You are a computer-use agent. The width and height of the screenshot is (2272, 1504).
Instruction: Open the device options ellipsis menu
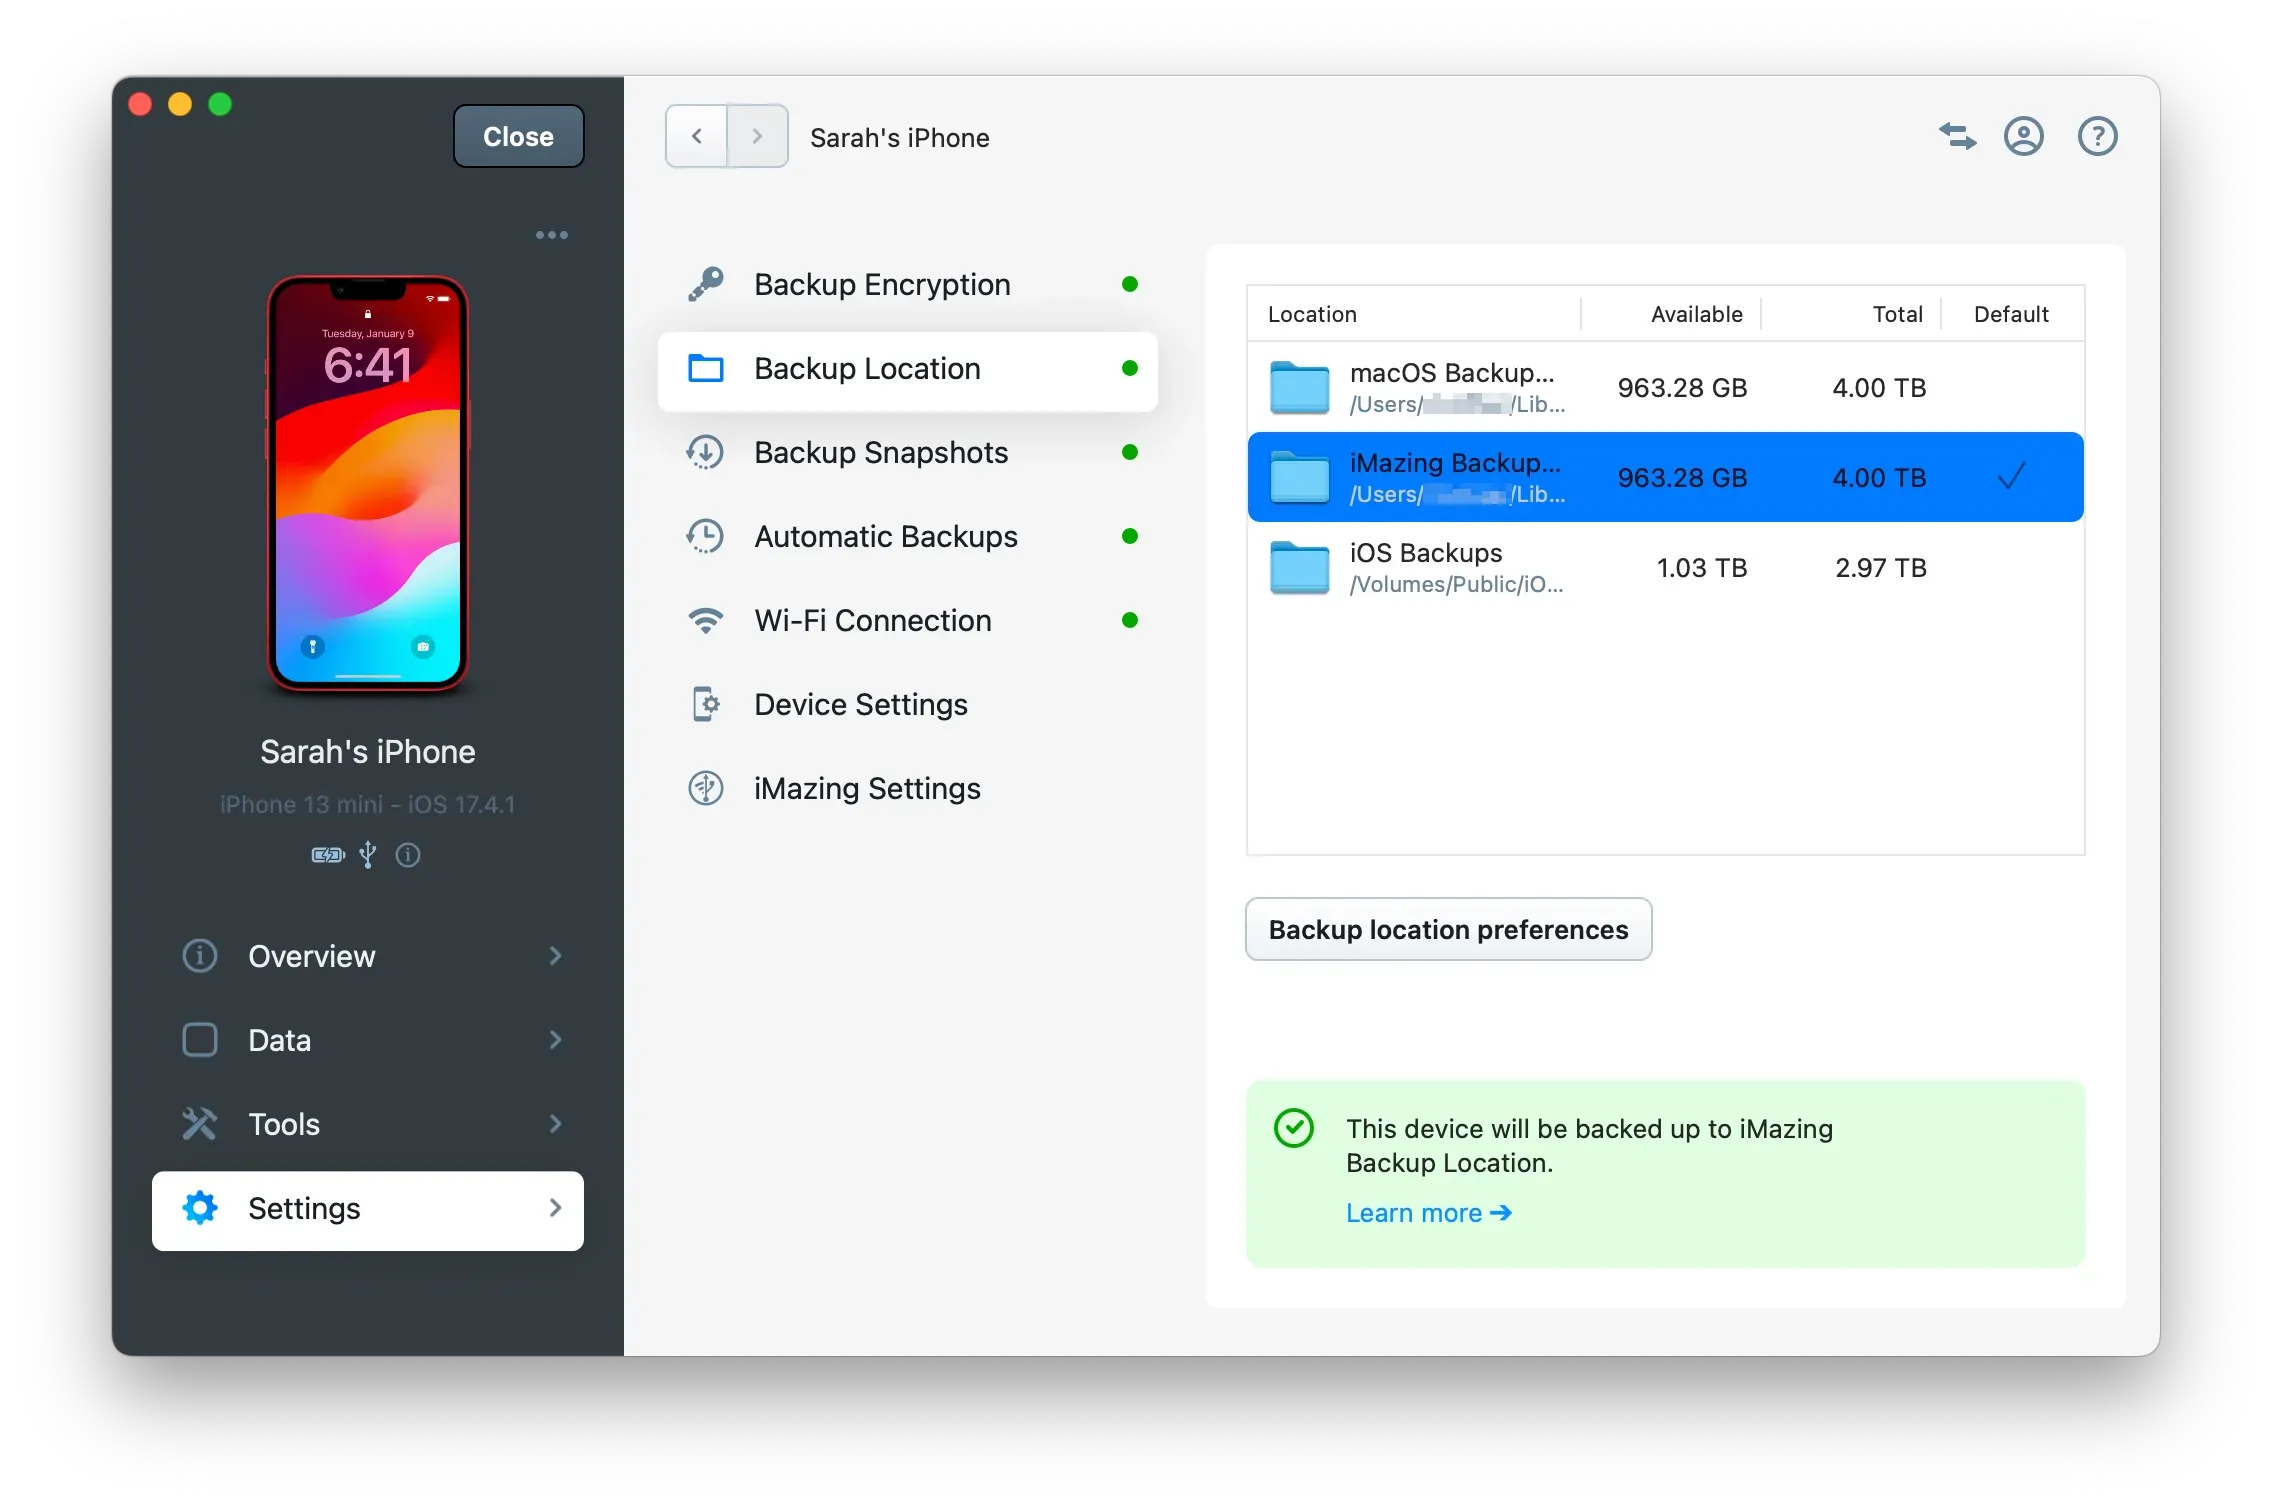pyautogui.click(x=552, y=234)
